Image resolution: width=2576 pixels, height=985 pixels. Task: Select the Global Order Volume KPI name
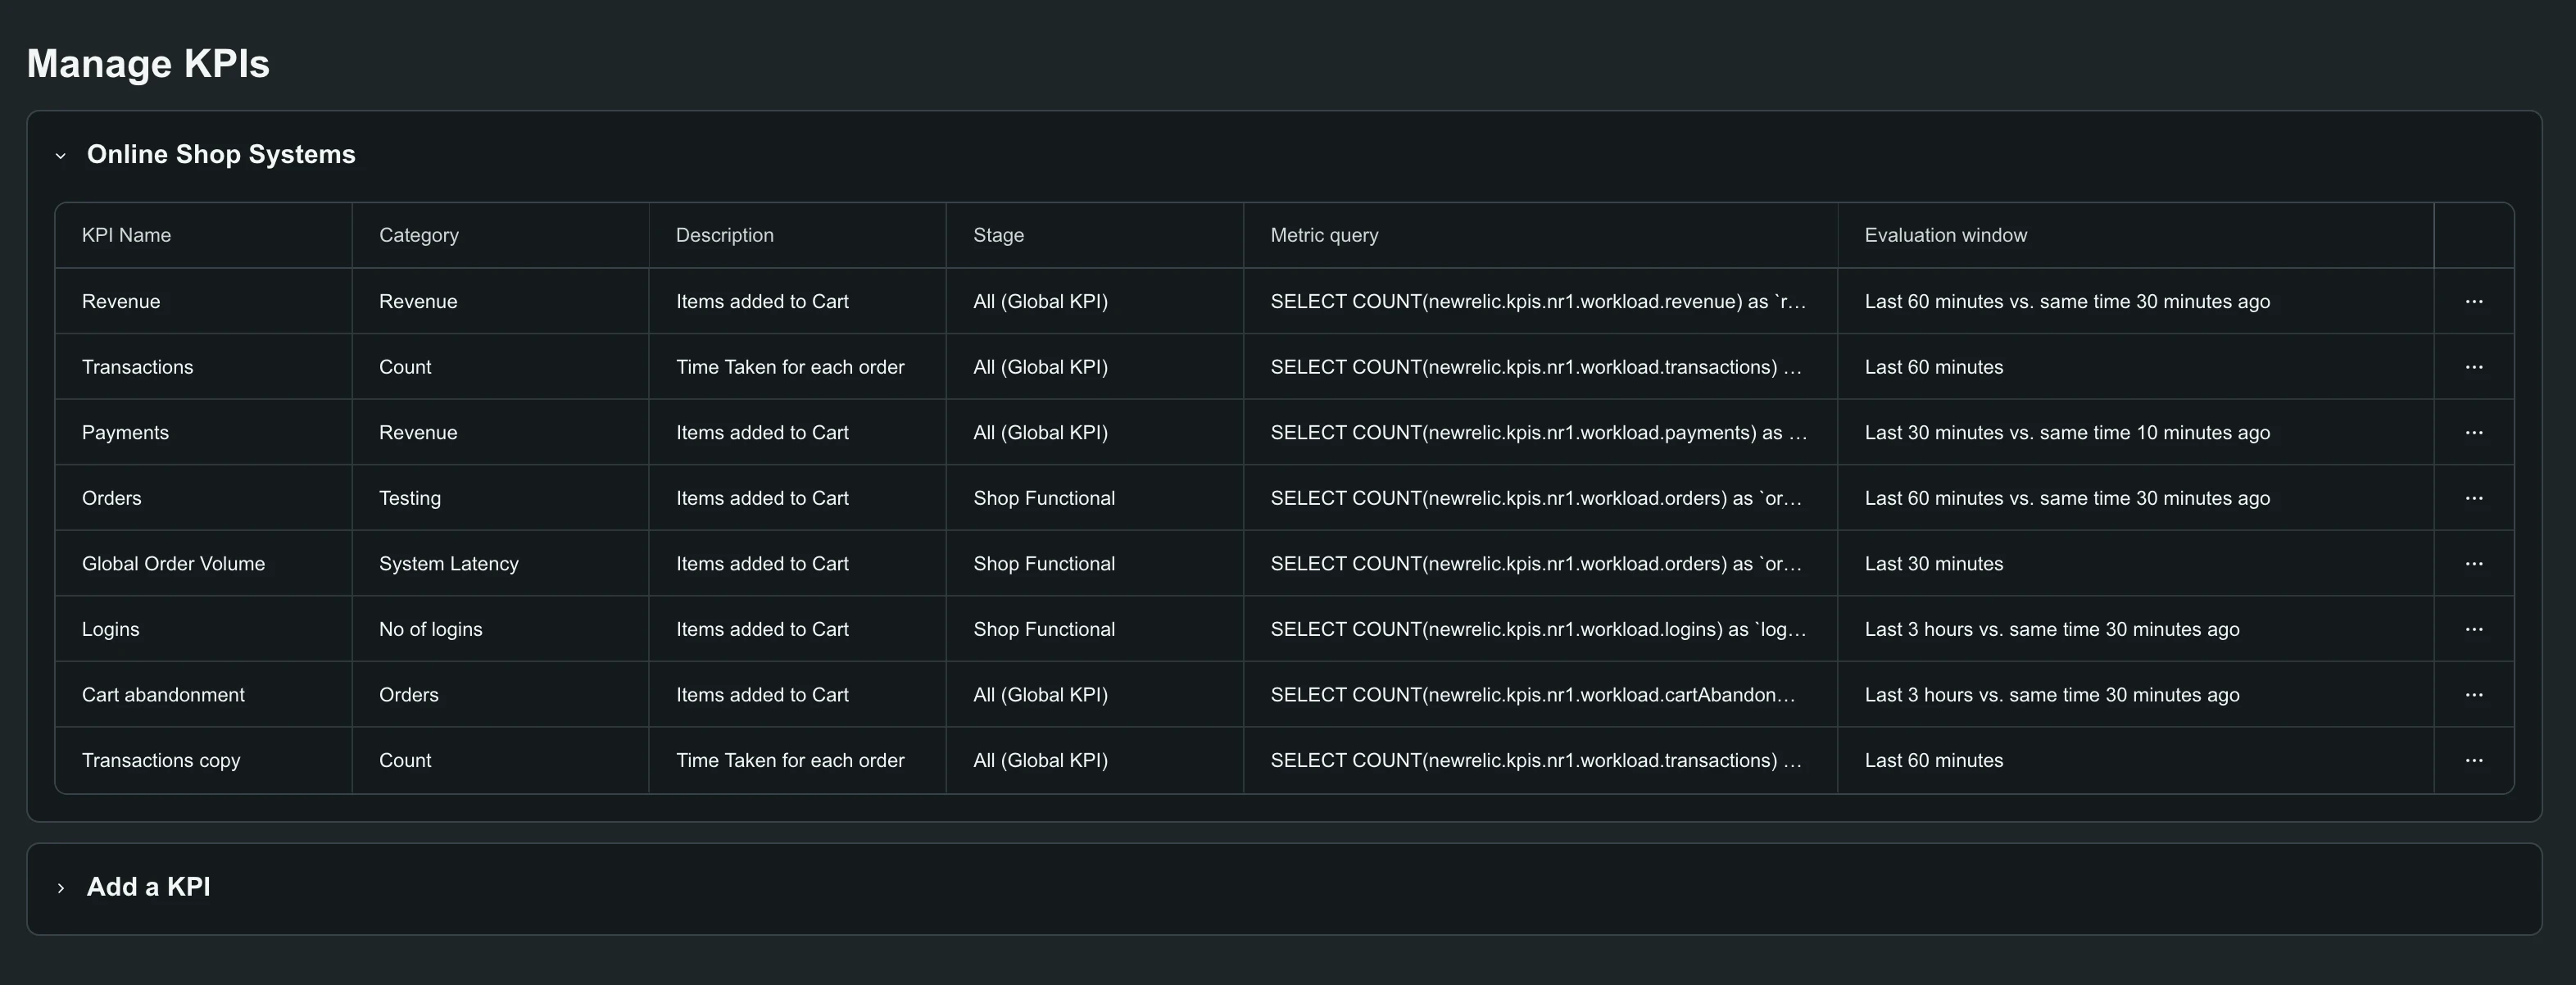173,563
